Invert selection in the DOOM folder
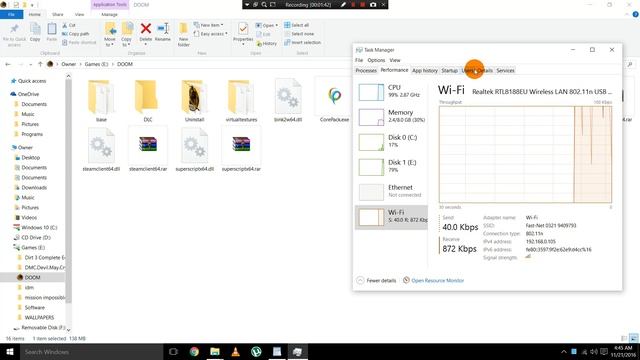640x360 pixels. pos(302,42)
